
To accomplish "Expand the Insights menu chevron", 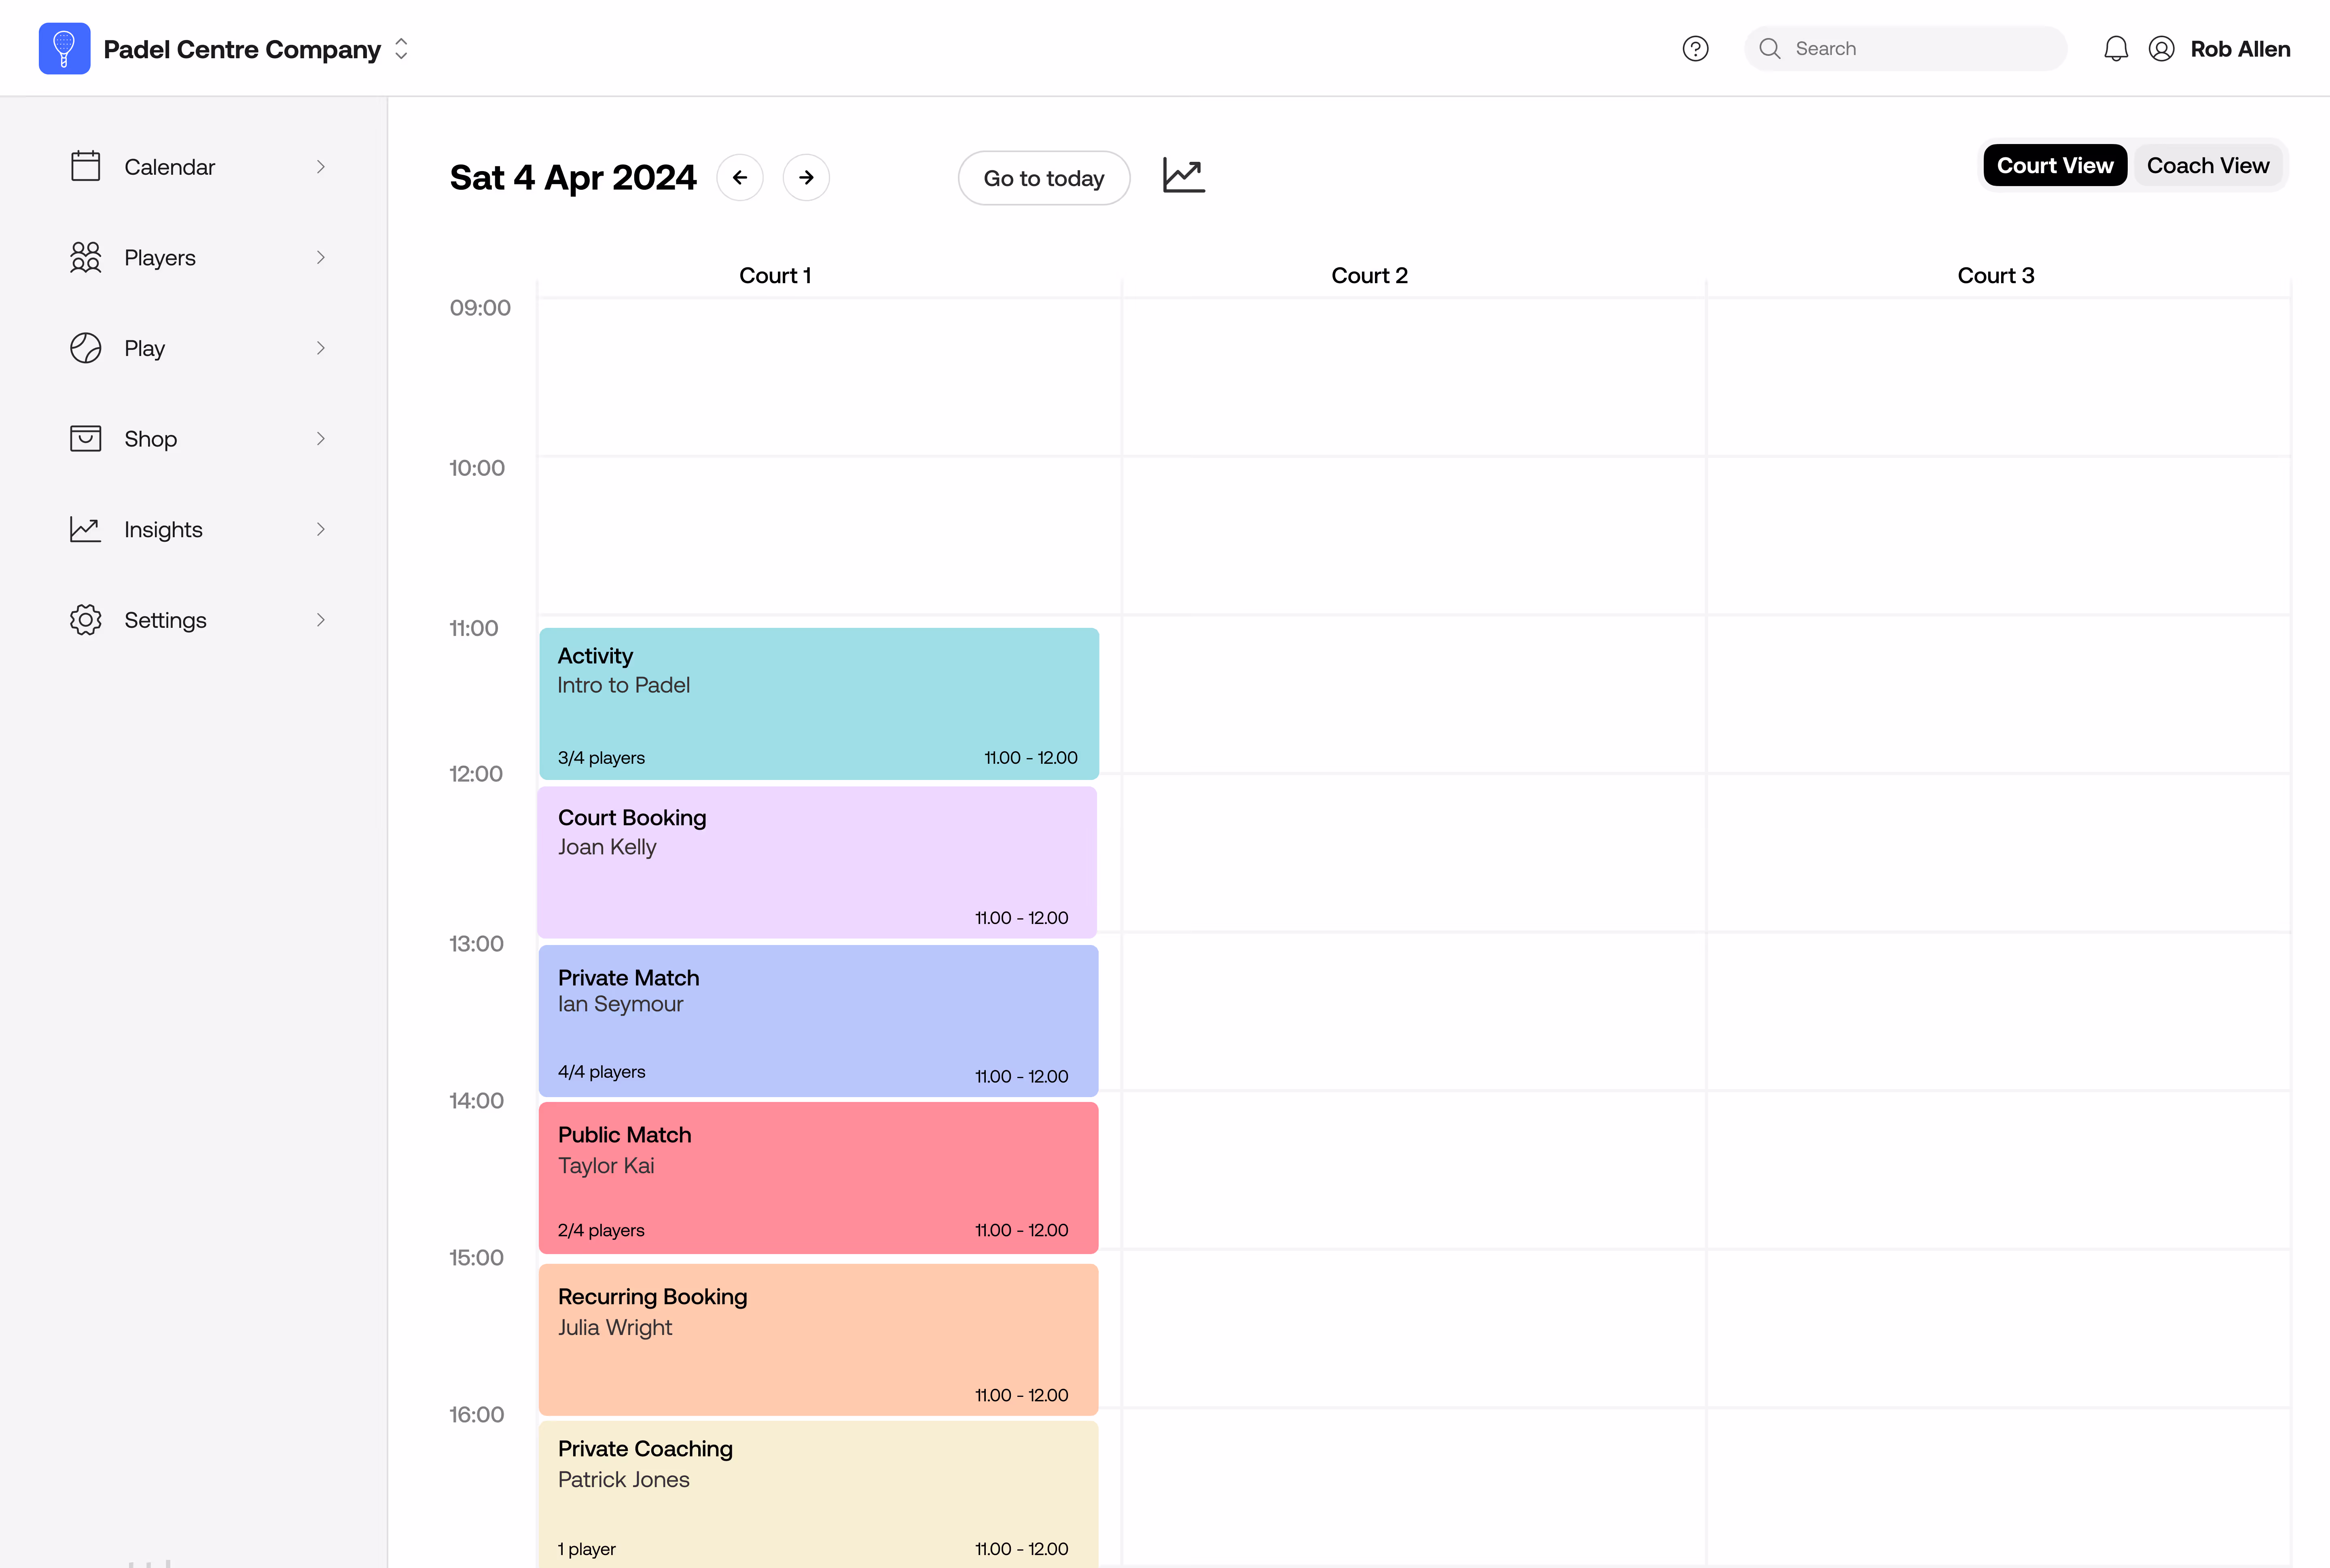I will pyautogui.click(x=321, y=529).
